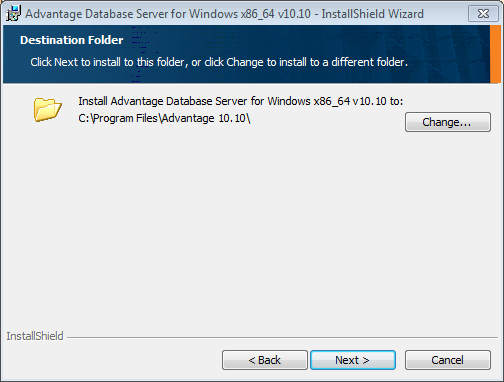Open the Change... folder dialog
This screenshot has height=382, width=504.
448,122
